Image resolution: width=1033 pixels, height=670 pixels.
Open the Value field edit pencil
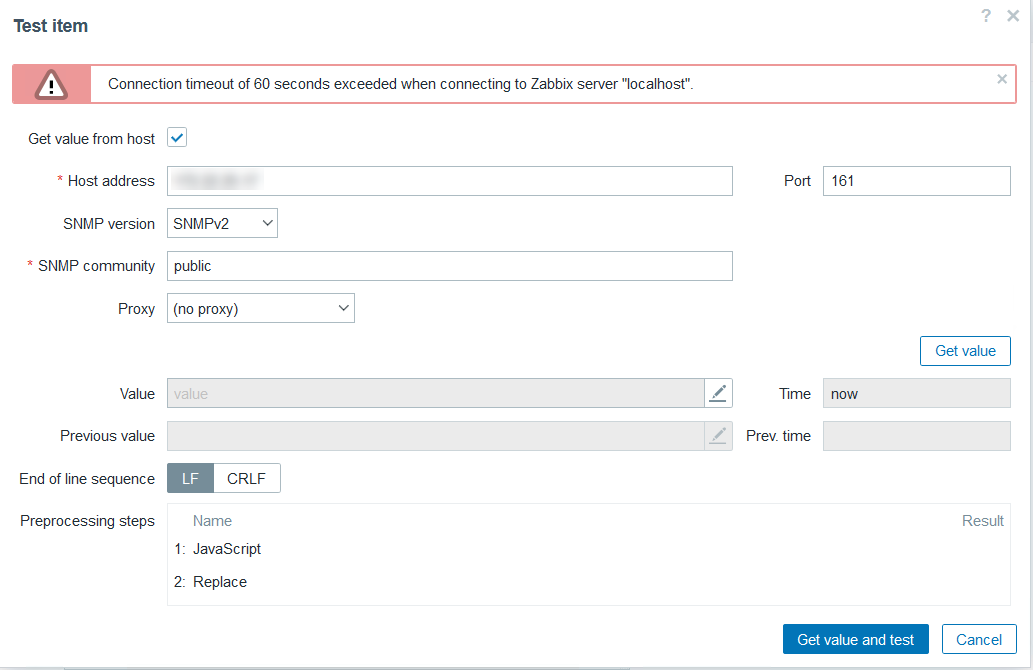tap(718, 393)
